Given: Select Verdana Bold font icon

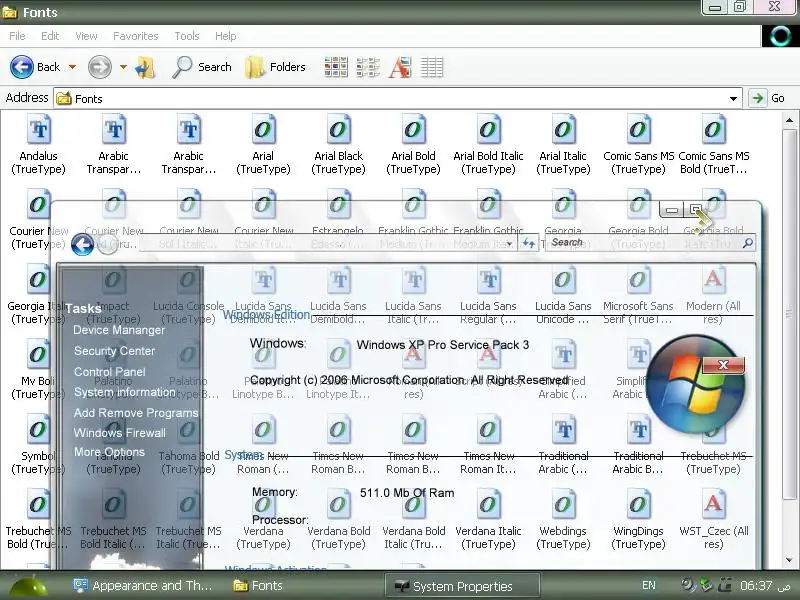Looking at the screenshot, I should pos(338,505).
